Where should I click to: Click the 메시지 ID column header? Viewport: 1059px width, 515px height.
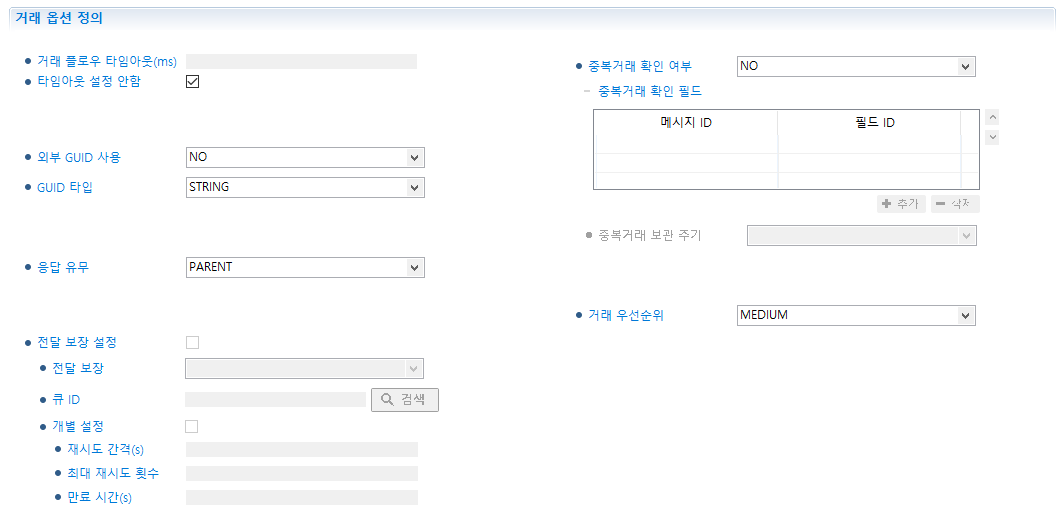[685, 123]
